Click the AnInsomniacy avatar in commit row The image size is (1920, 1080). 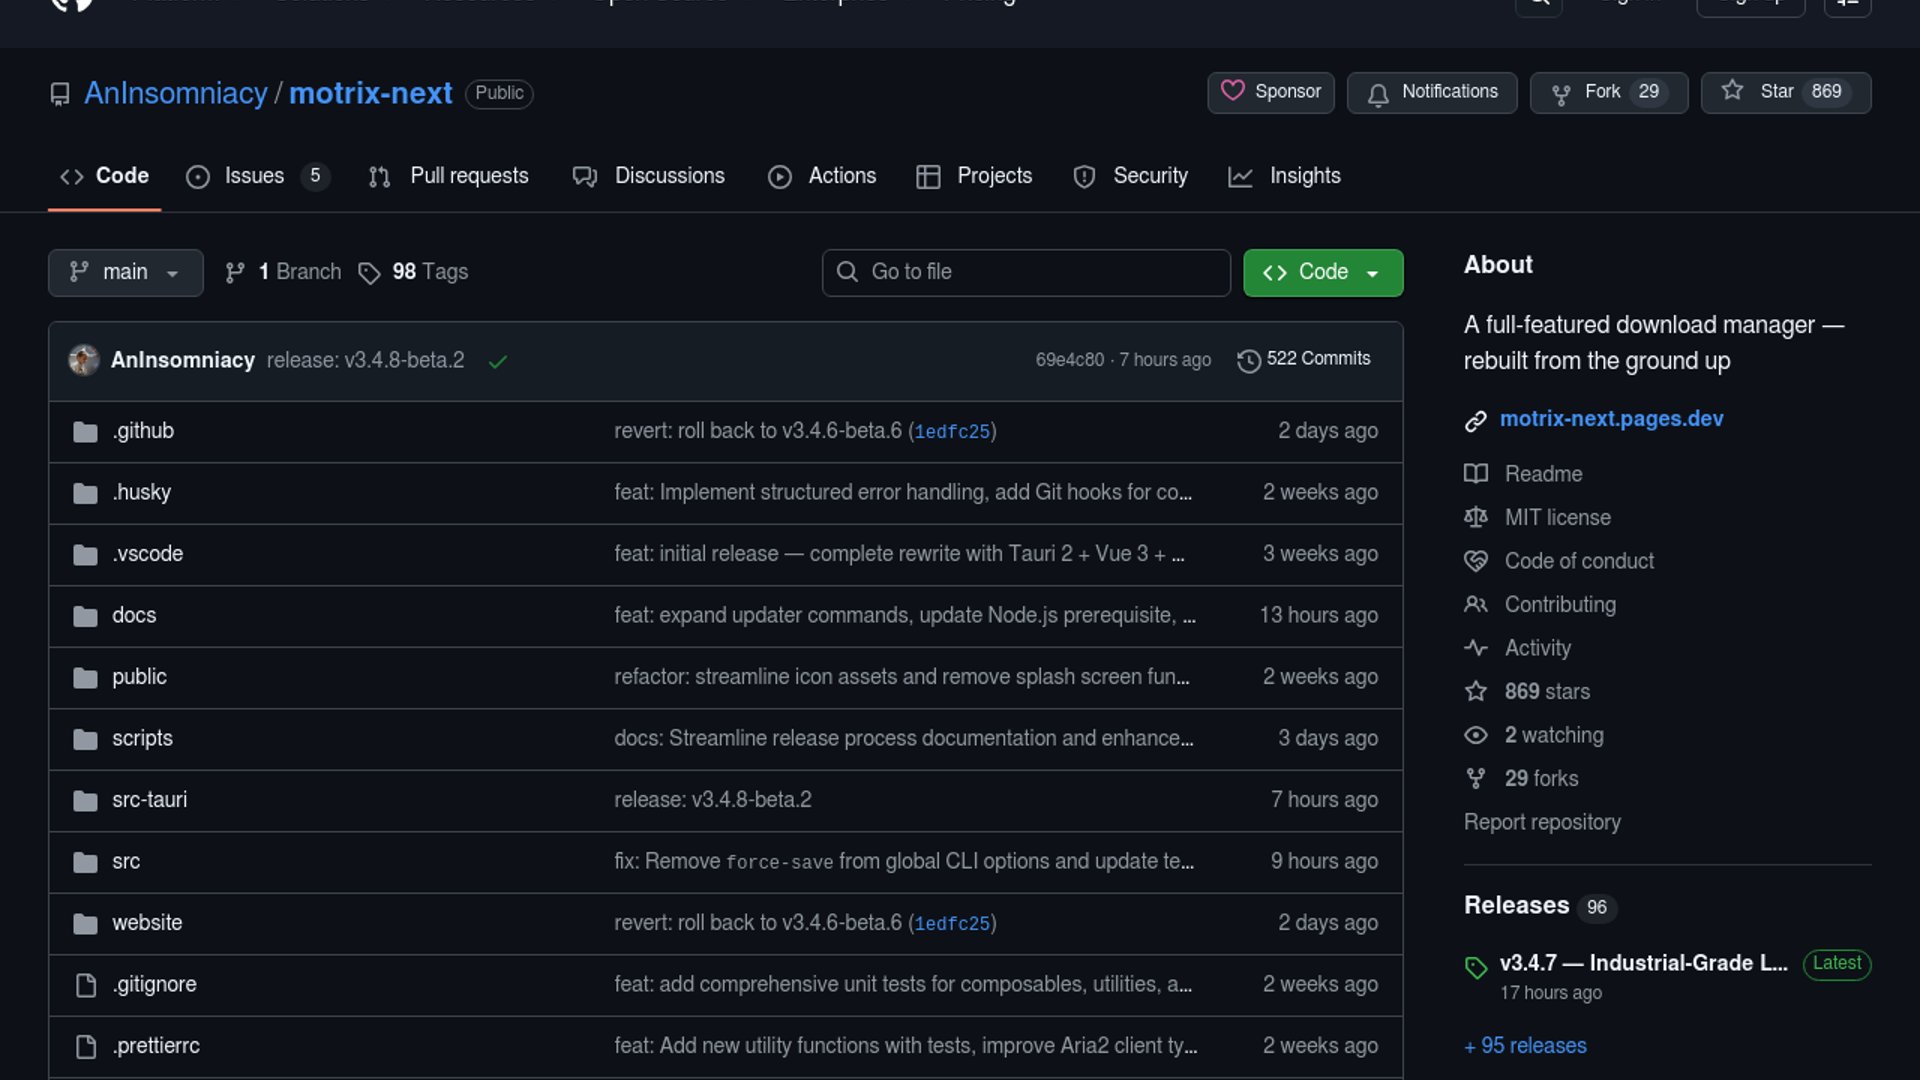click(84, 360)
